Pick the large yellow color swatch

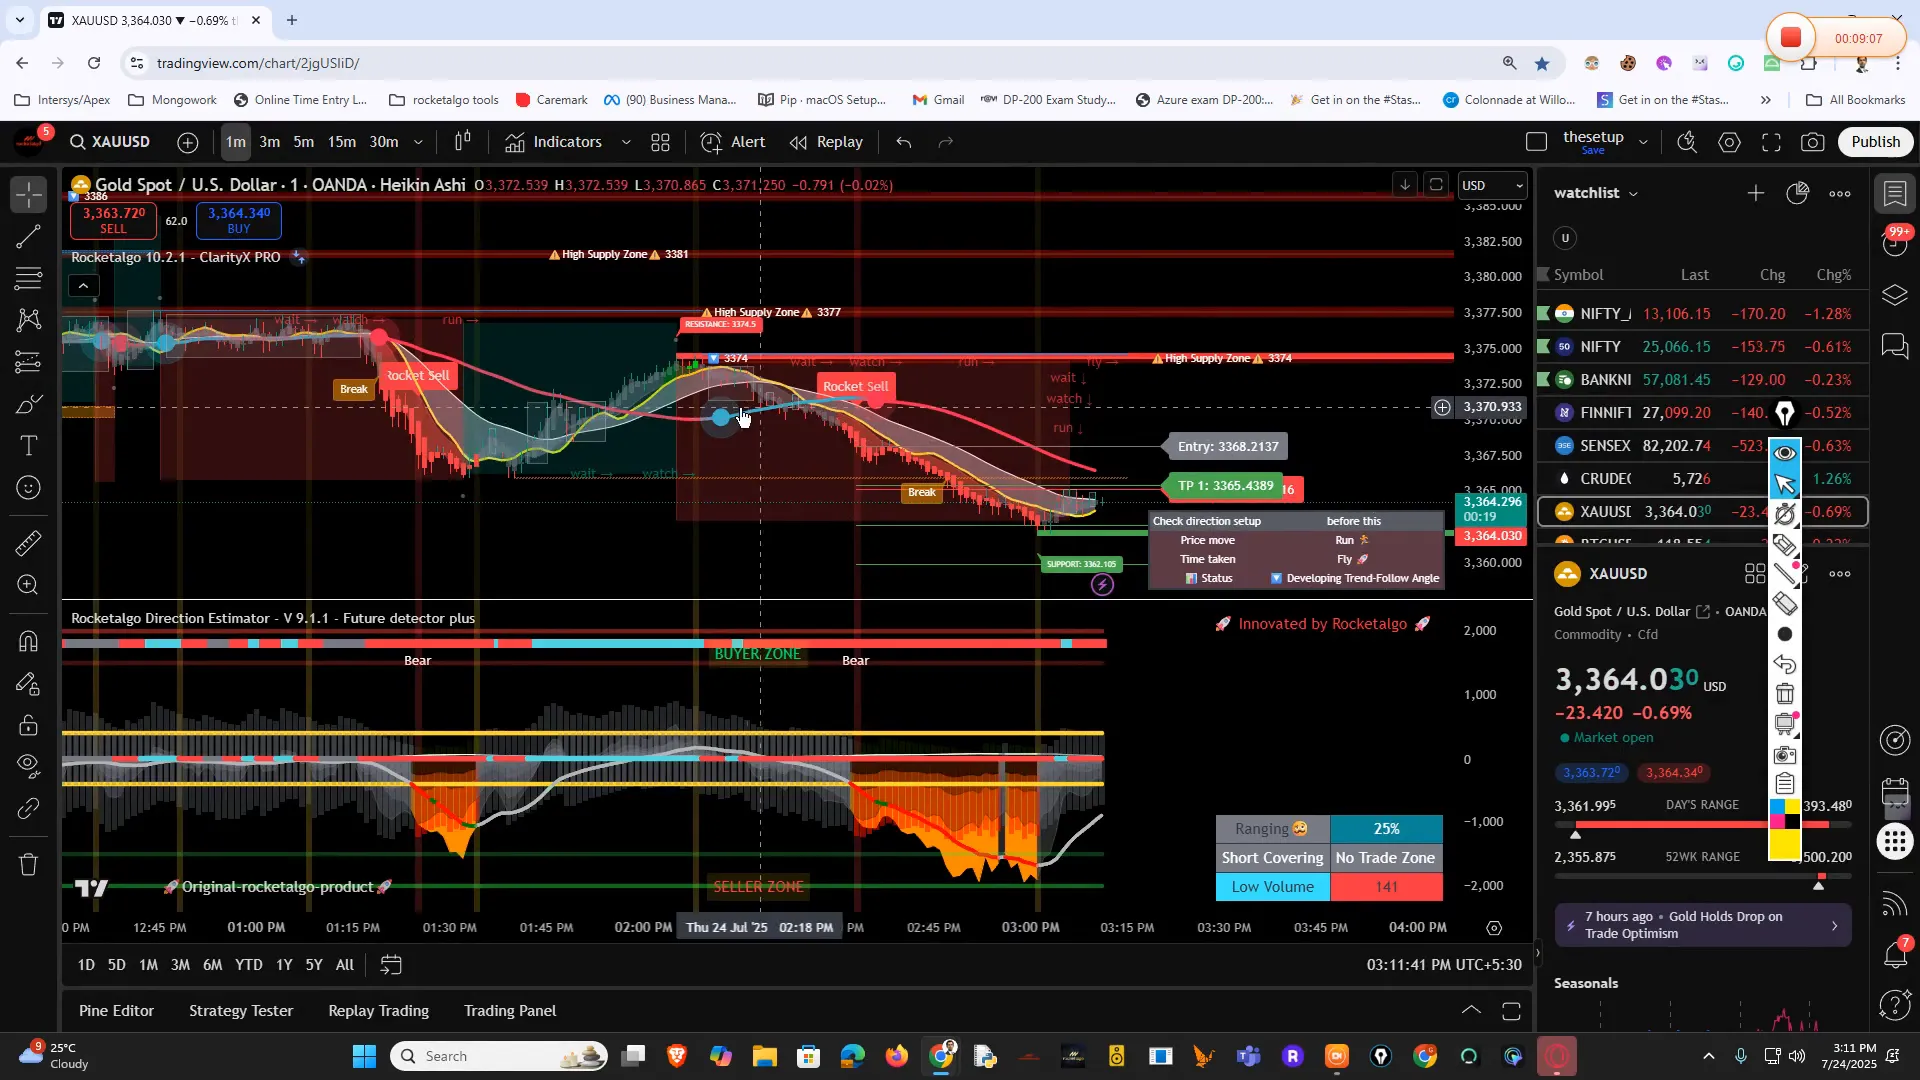click(1785, 845)
